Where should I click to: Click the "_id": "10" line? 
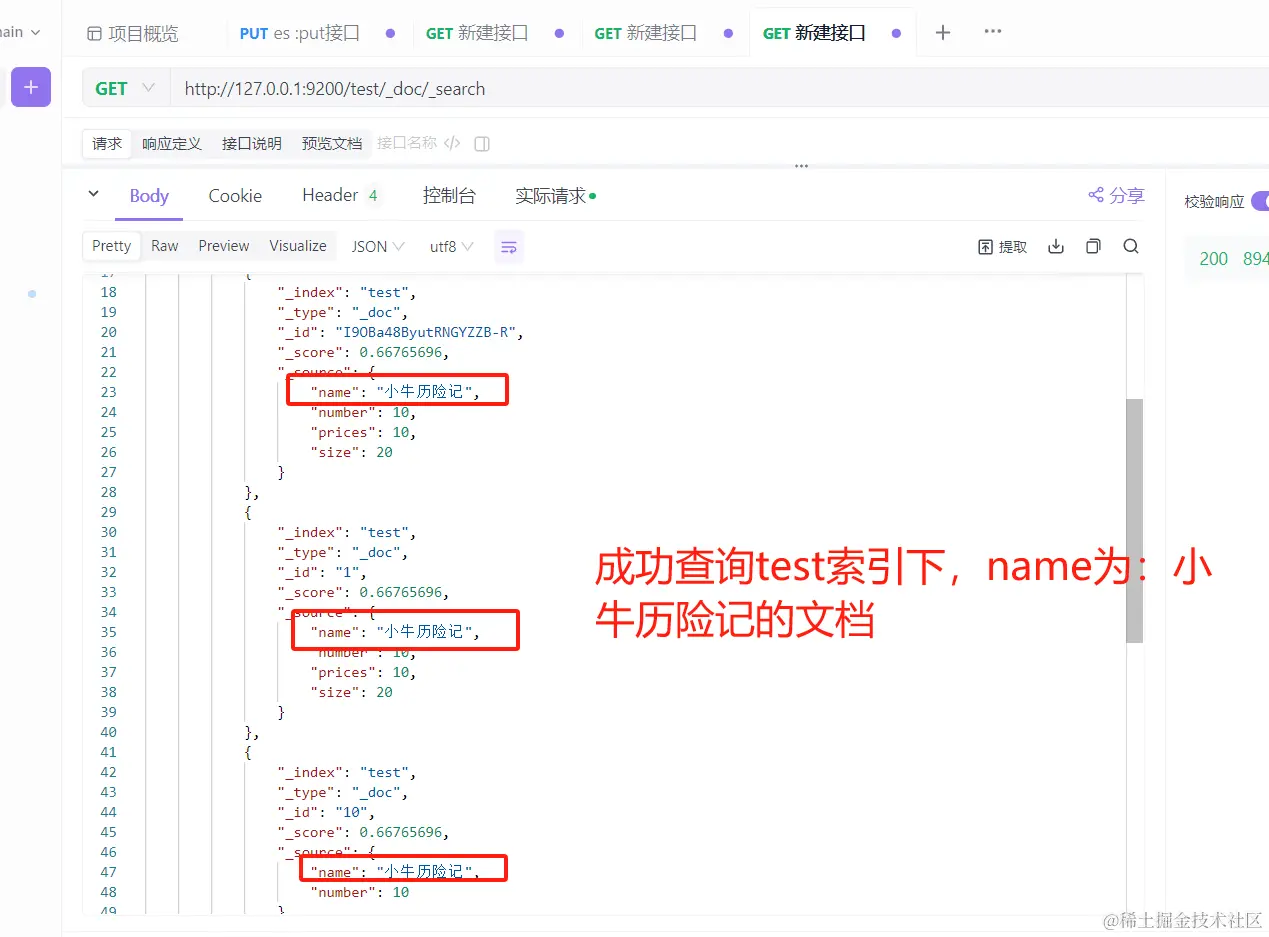click(325, 812)
